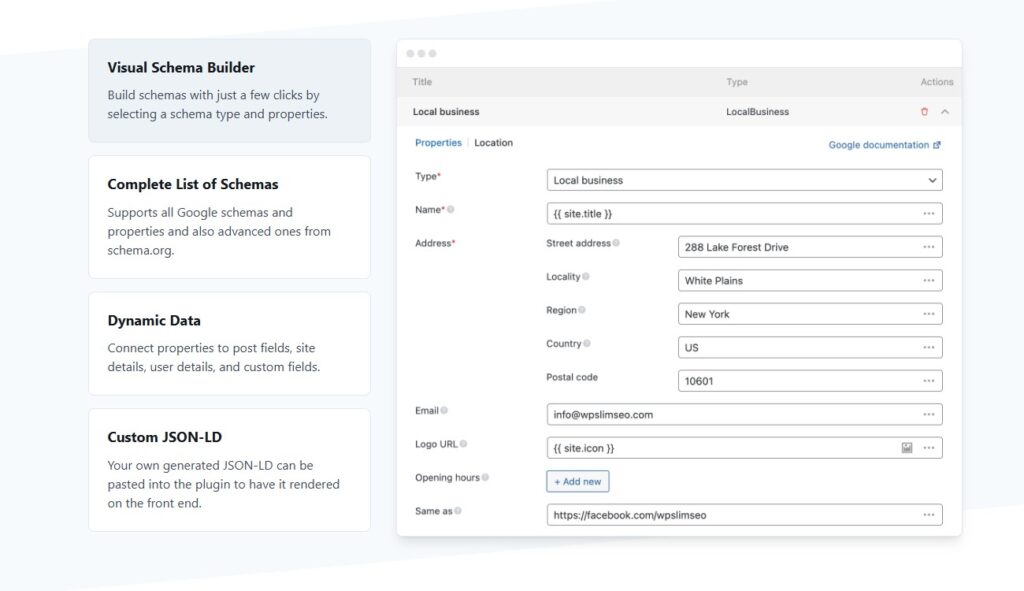Click the ellipsis button in Region field

[x=929, y=314]
